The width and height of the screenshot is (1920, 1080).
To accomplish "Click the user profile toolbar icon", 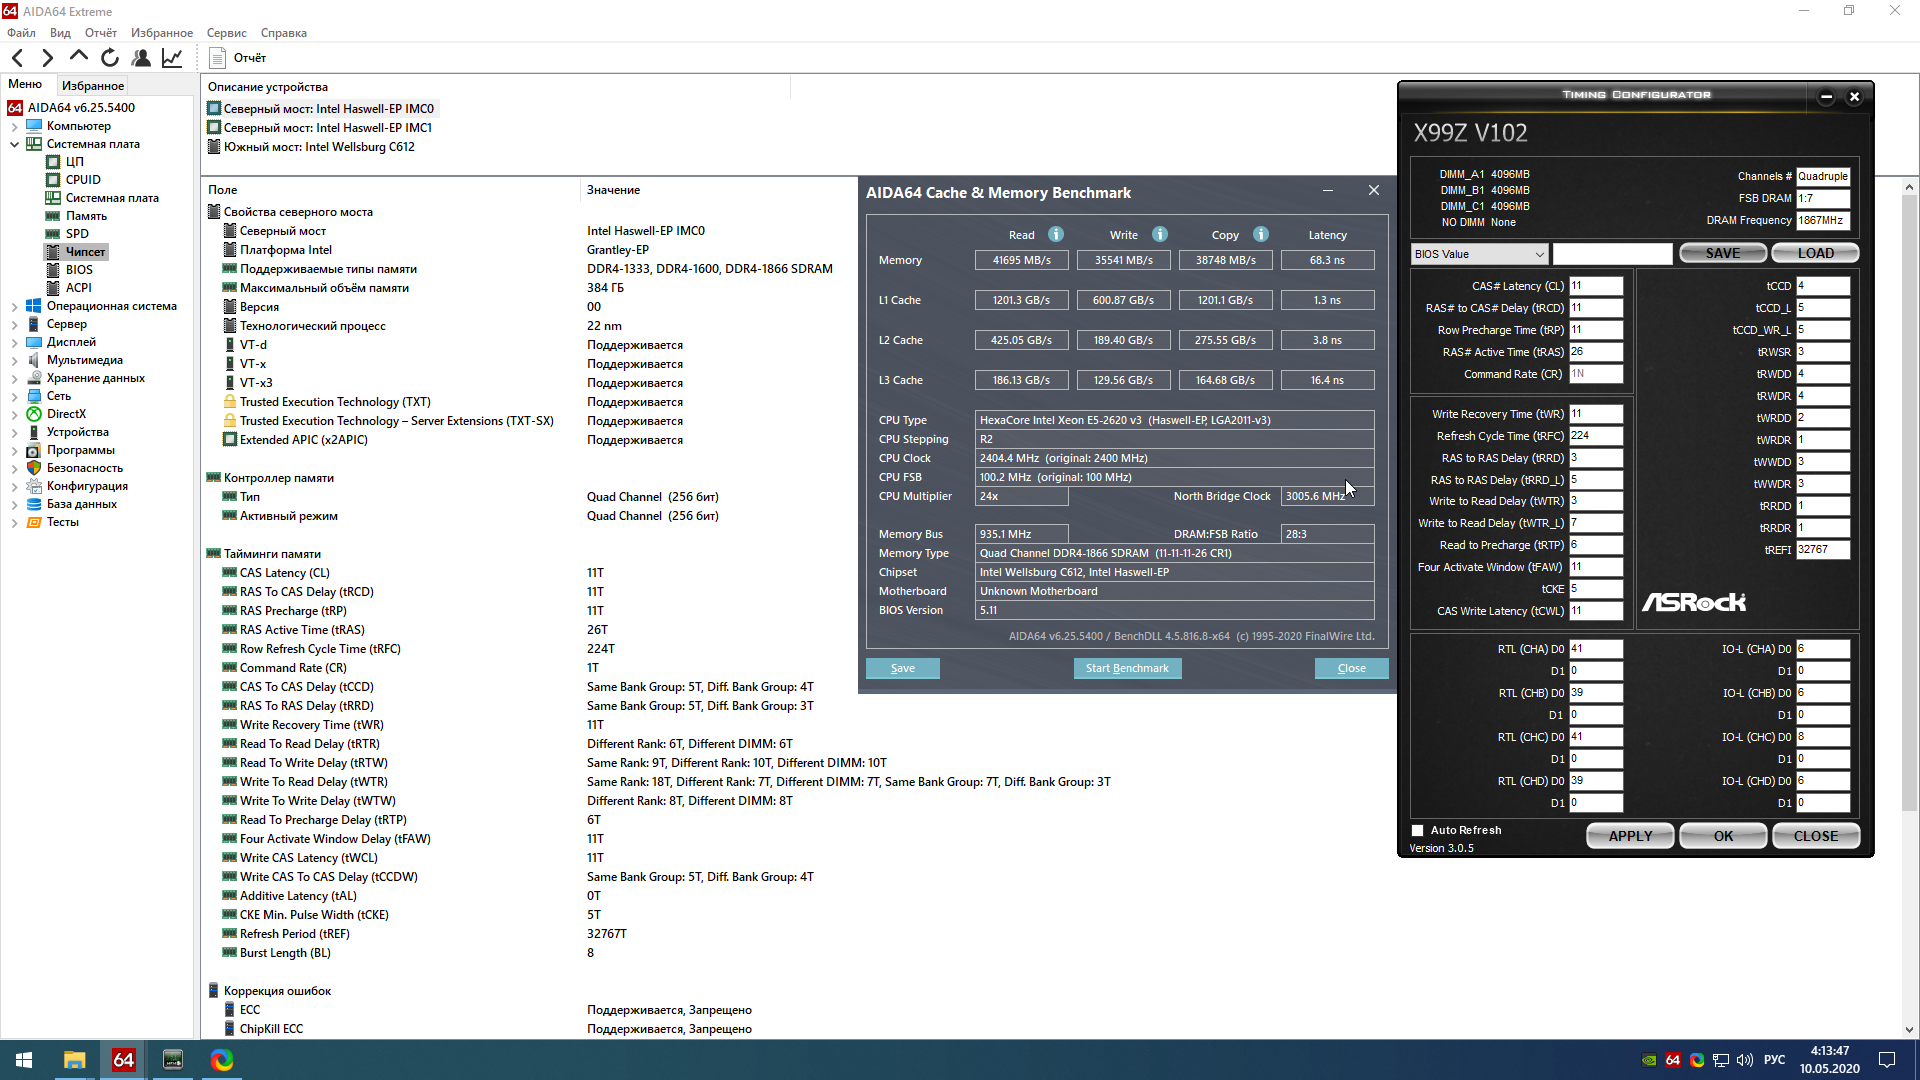I will point(141,58).
